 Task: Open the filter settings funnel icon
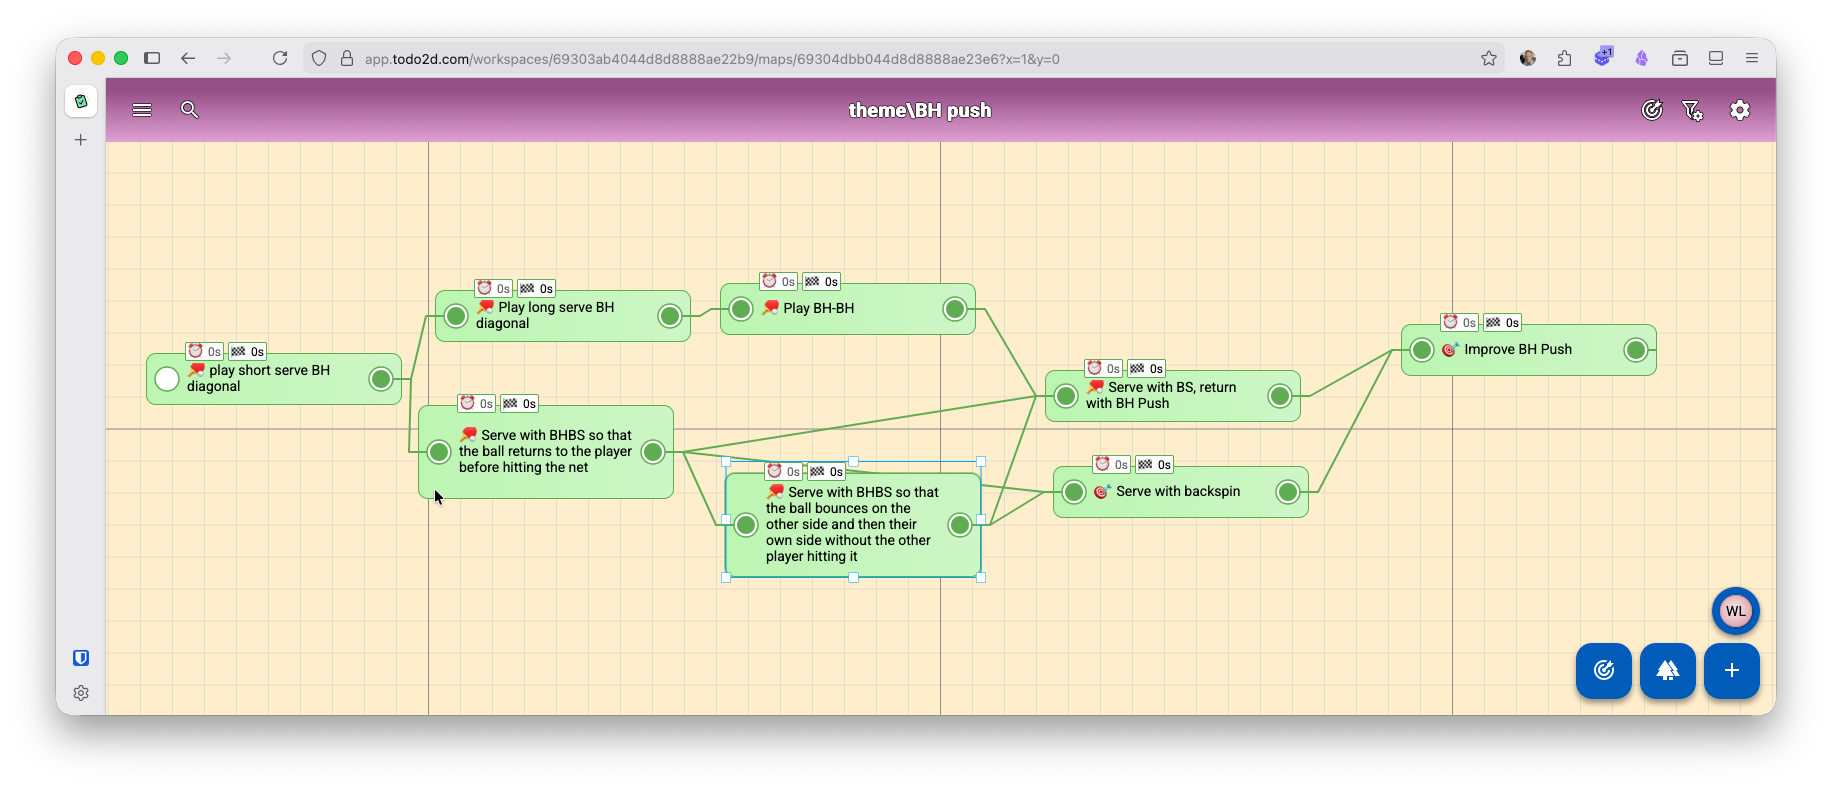pyautogui.click(x=1692, y=110)
